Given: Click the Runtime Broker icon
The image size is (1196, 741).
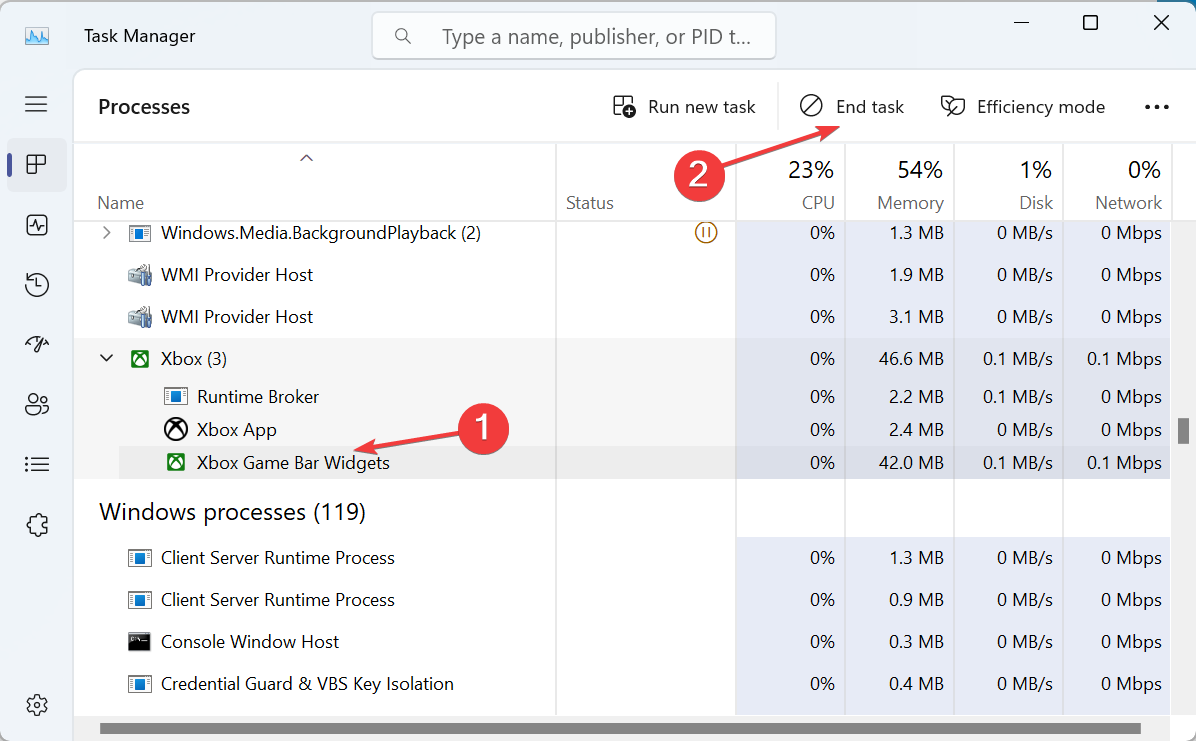Looking at the screenshot, I should [175, 397].
